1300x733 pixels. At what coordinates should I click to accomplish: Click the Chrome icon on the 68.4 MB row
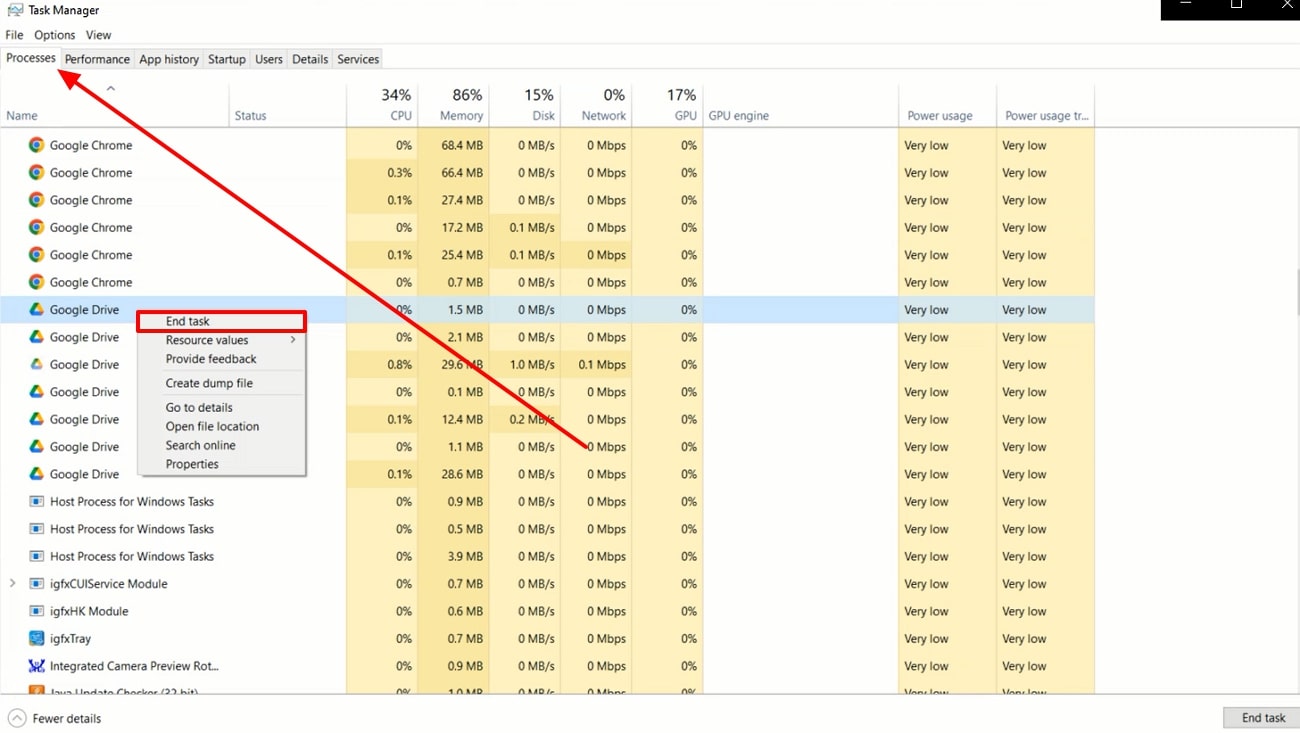click(36, 145)
